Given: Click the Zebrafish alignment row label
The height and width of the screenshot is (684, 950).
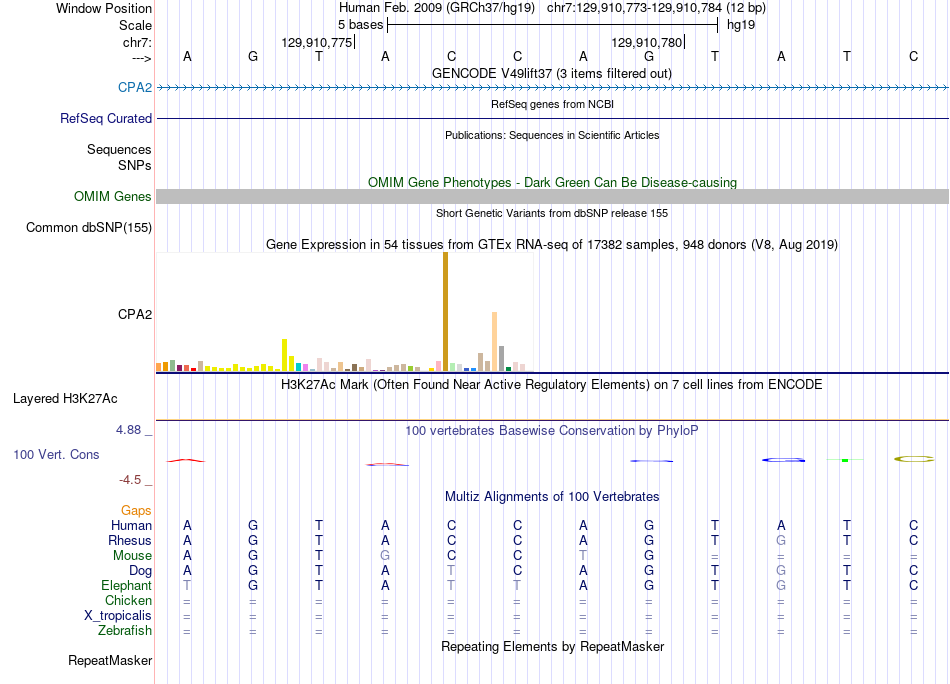Looking at the screenshot, I should point(125,630).
